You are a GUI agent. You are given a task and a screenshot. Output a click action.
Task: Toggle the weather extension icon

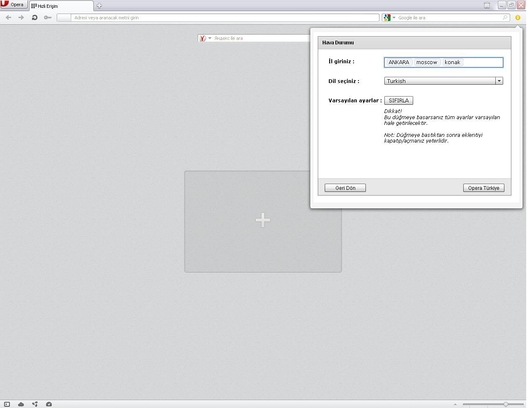(x=518, y=17)
